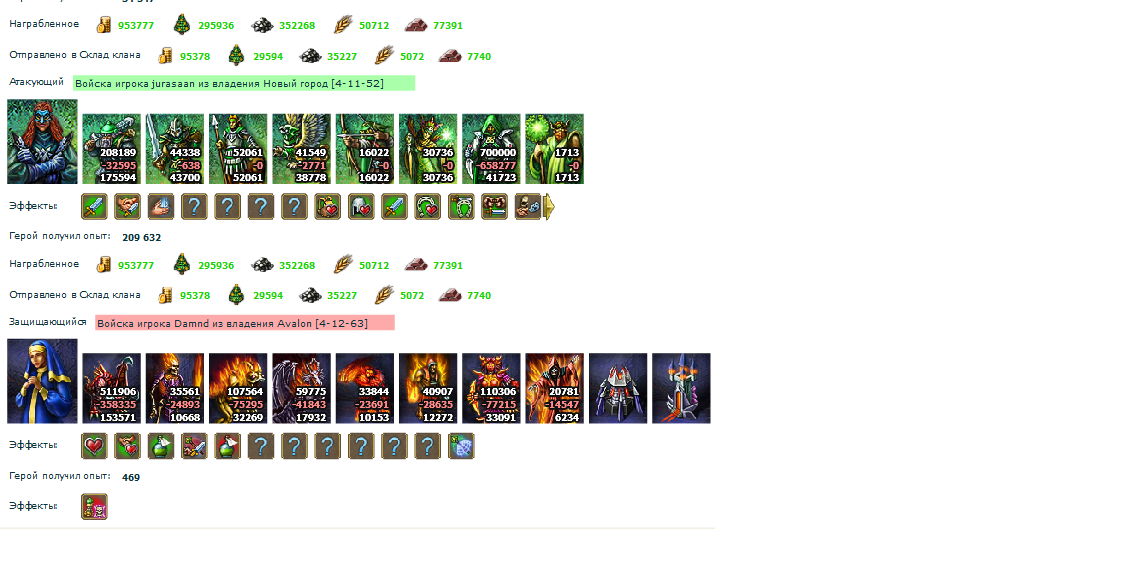
Task: Select the green potion effect on green background
Action: click(160, 446)
